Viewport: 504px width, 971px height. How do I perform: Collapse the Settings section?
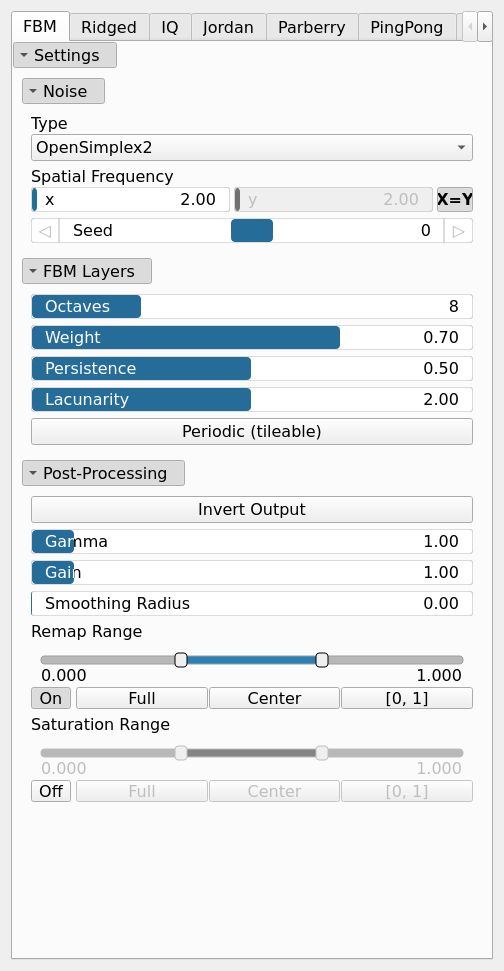(x=65, y=55)
